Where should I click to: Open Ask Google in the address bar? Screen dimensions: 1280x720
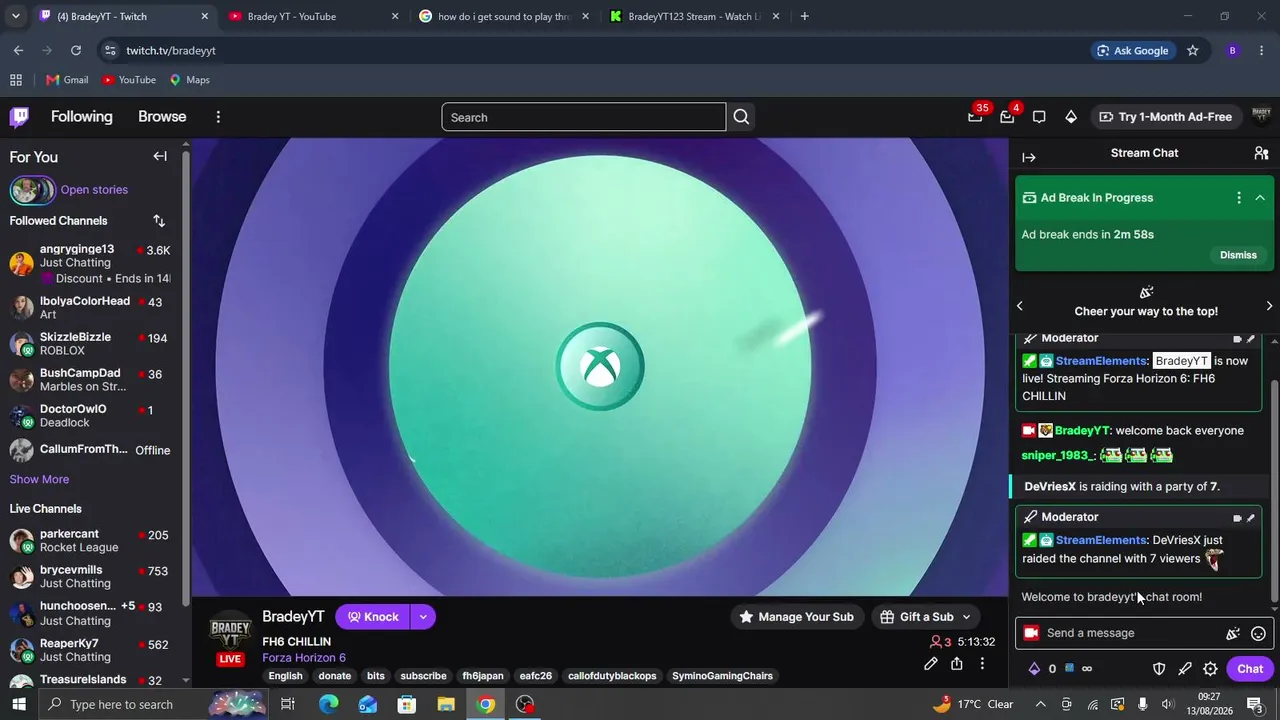1132,50
